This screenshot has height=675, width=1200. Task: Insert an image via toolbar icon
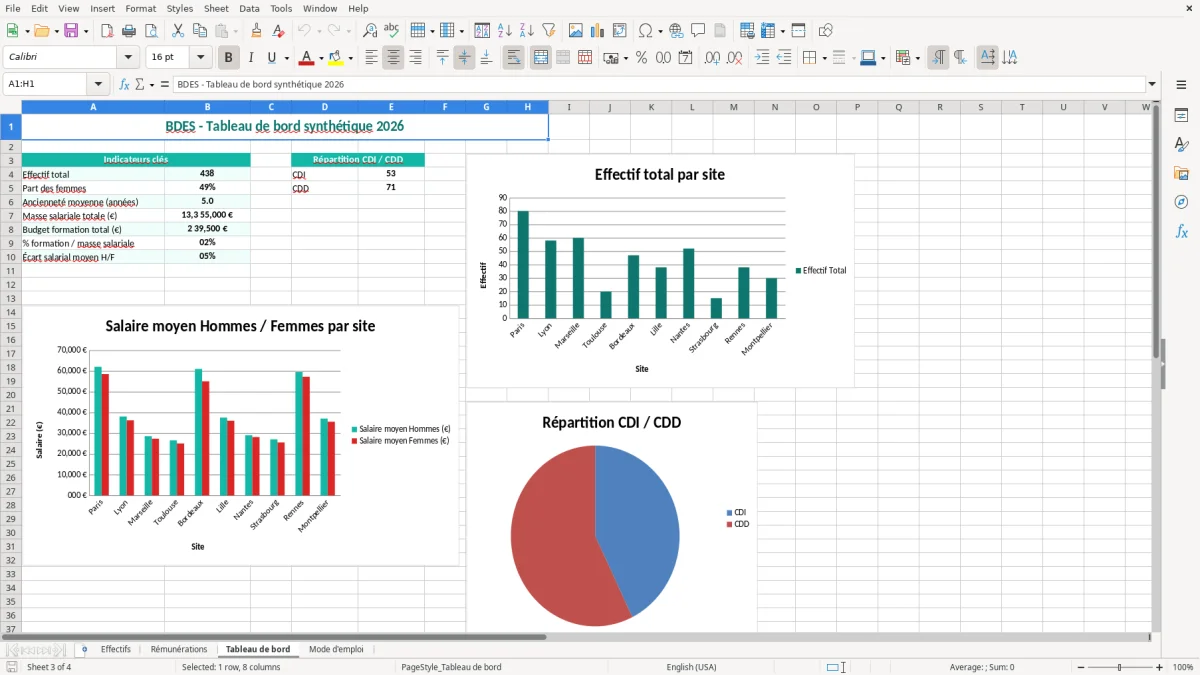(576, 31)
